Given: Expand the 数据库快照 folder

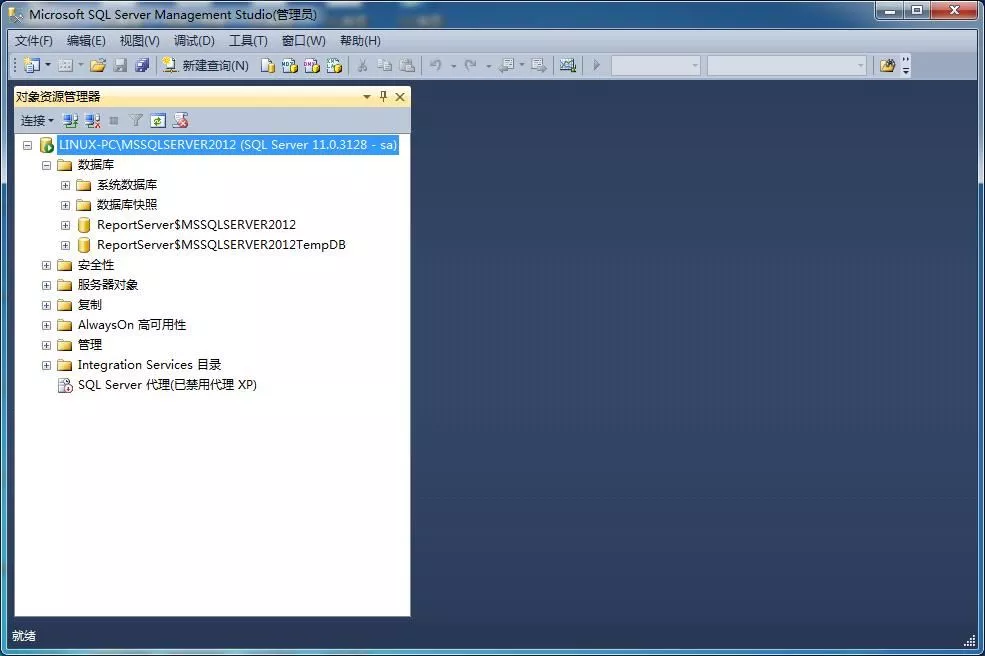Looking at the screenshot, I should (x=65, y=205).
